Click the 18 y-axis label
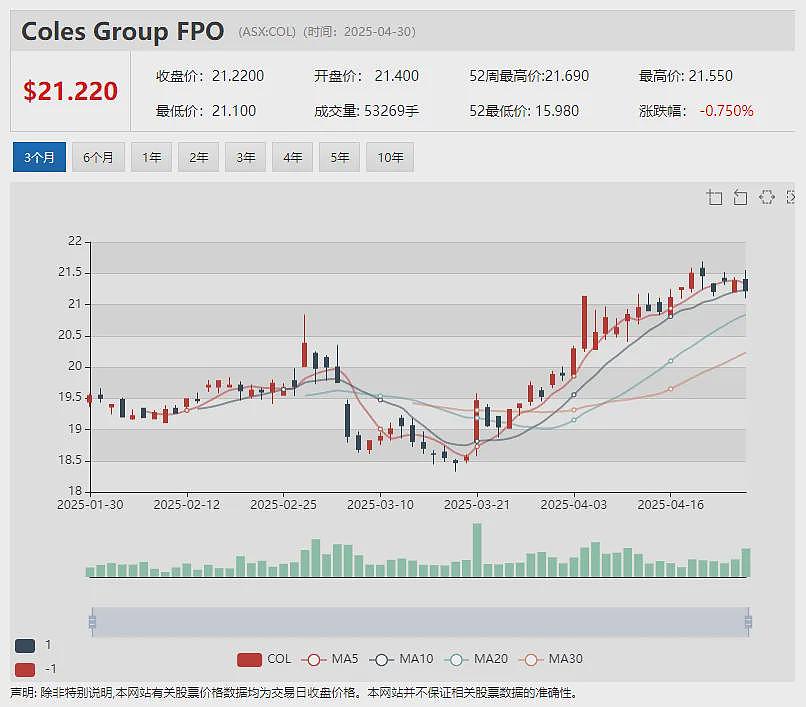This screenshot has height=707, width=806. (75, 491)
